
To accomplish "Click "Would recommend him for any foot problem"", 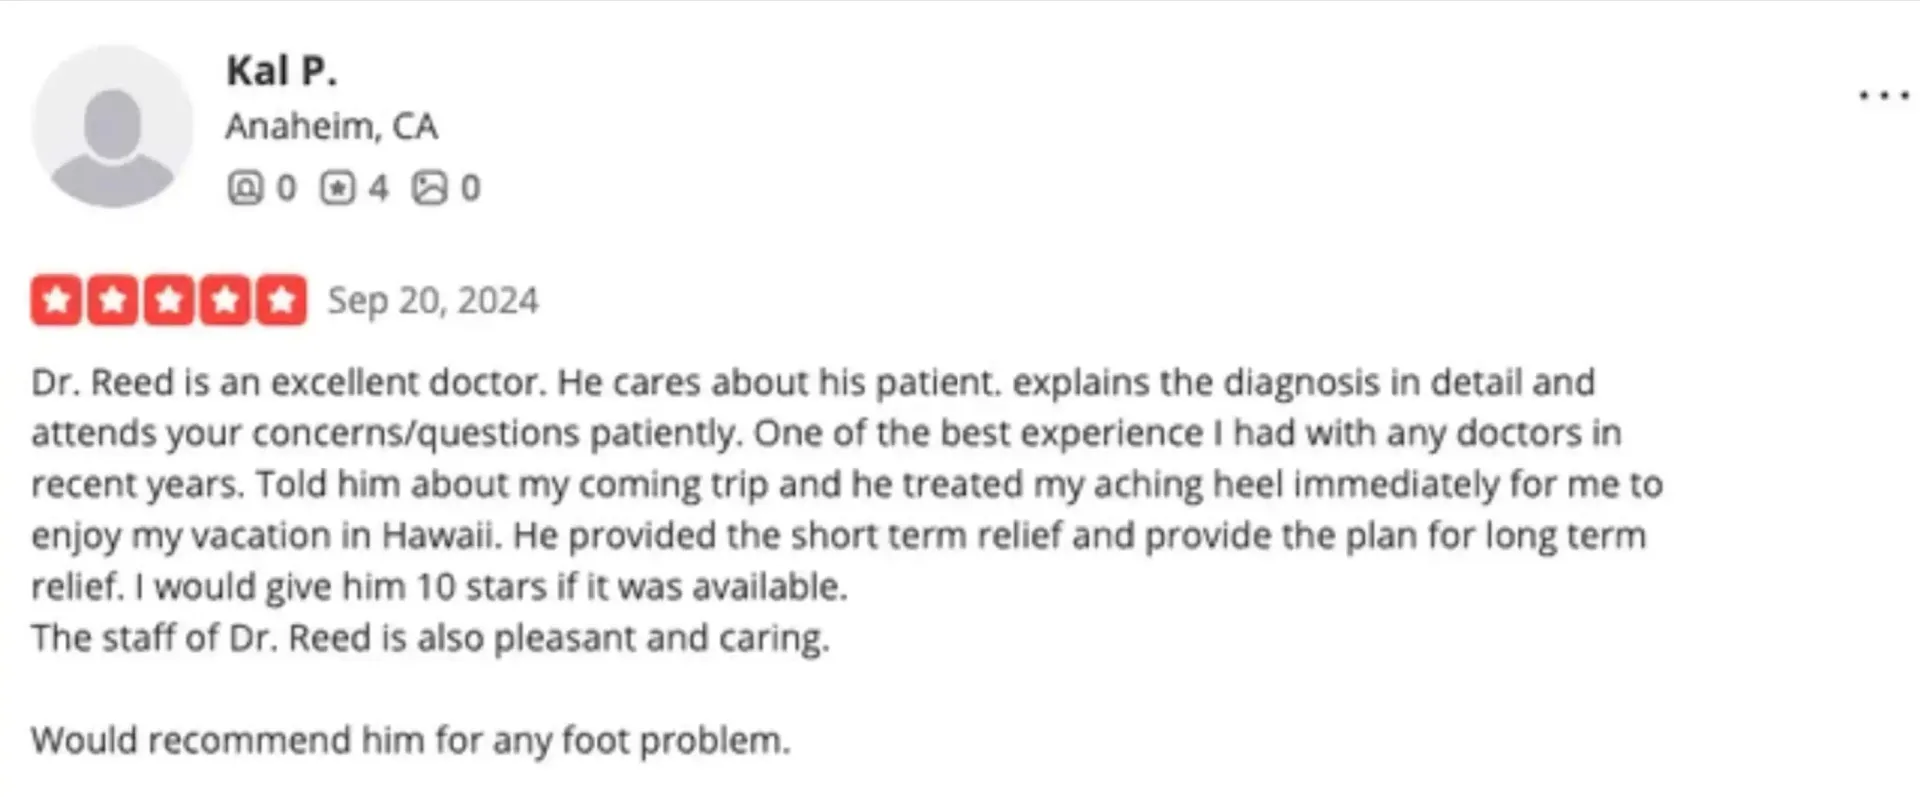I will 410,740.
